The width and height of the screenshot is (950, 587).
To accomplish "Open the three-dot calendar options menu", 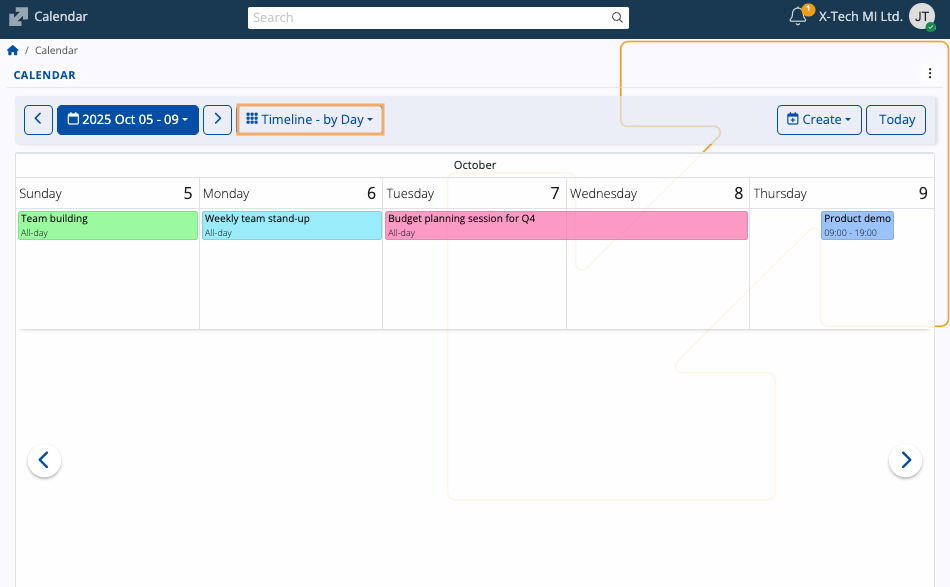I will pyautogui.click(x=930, y=73).
